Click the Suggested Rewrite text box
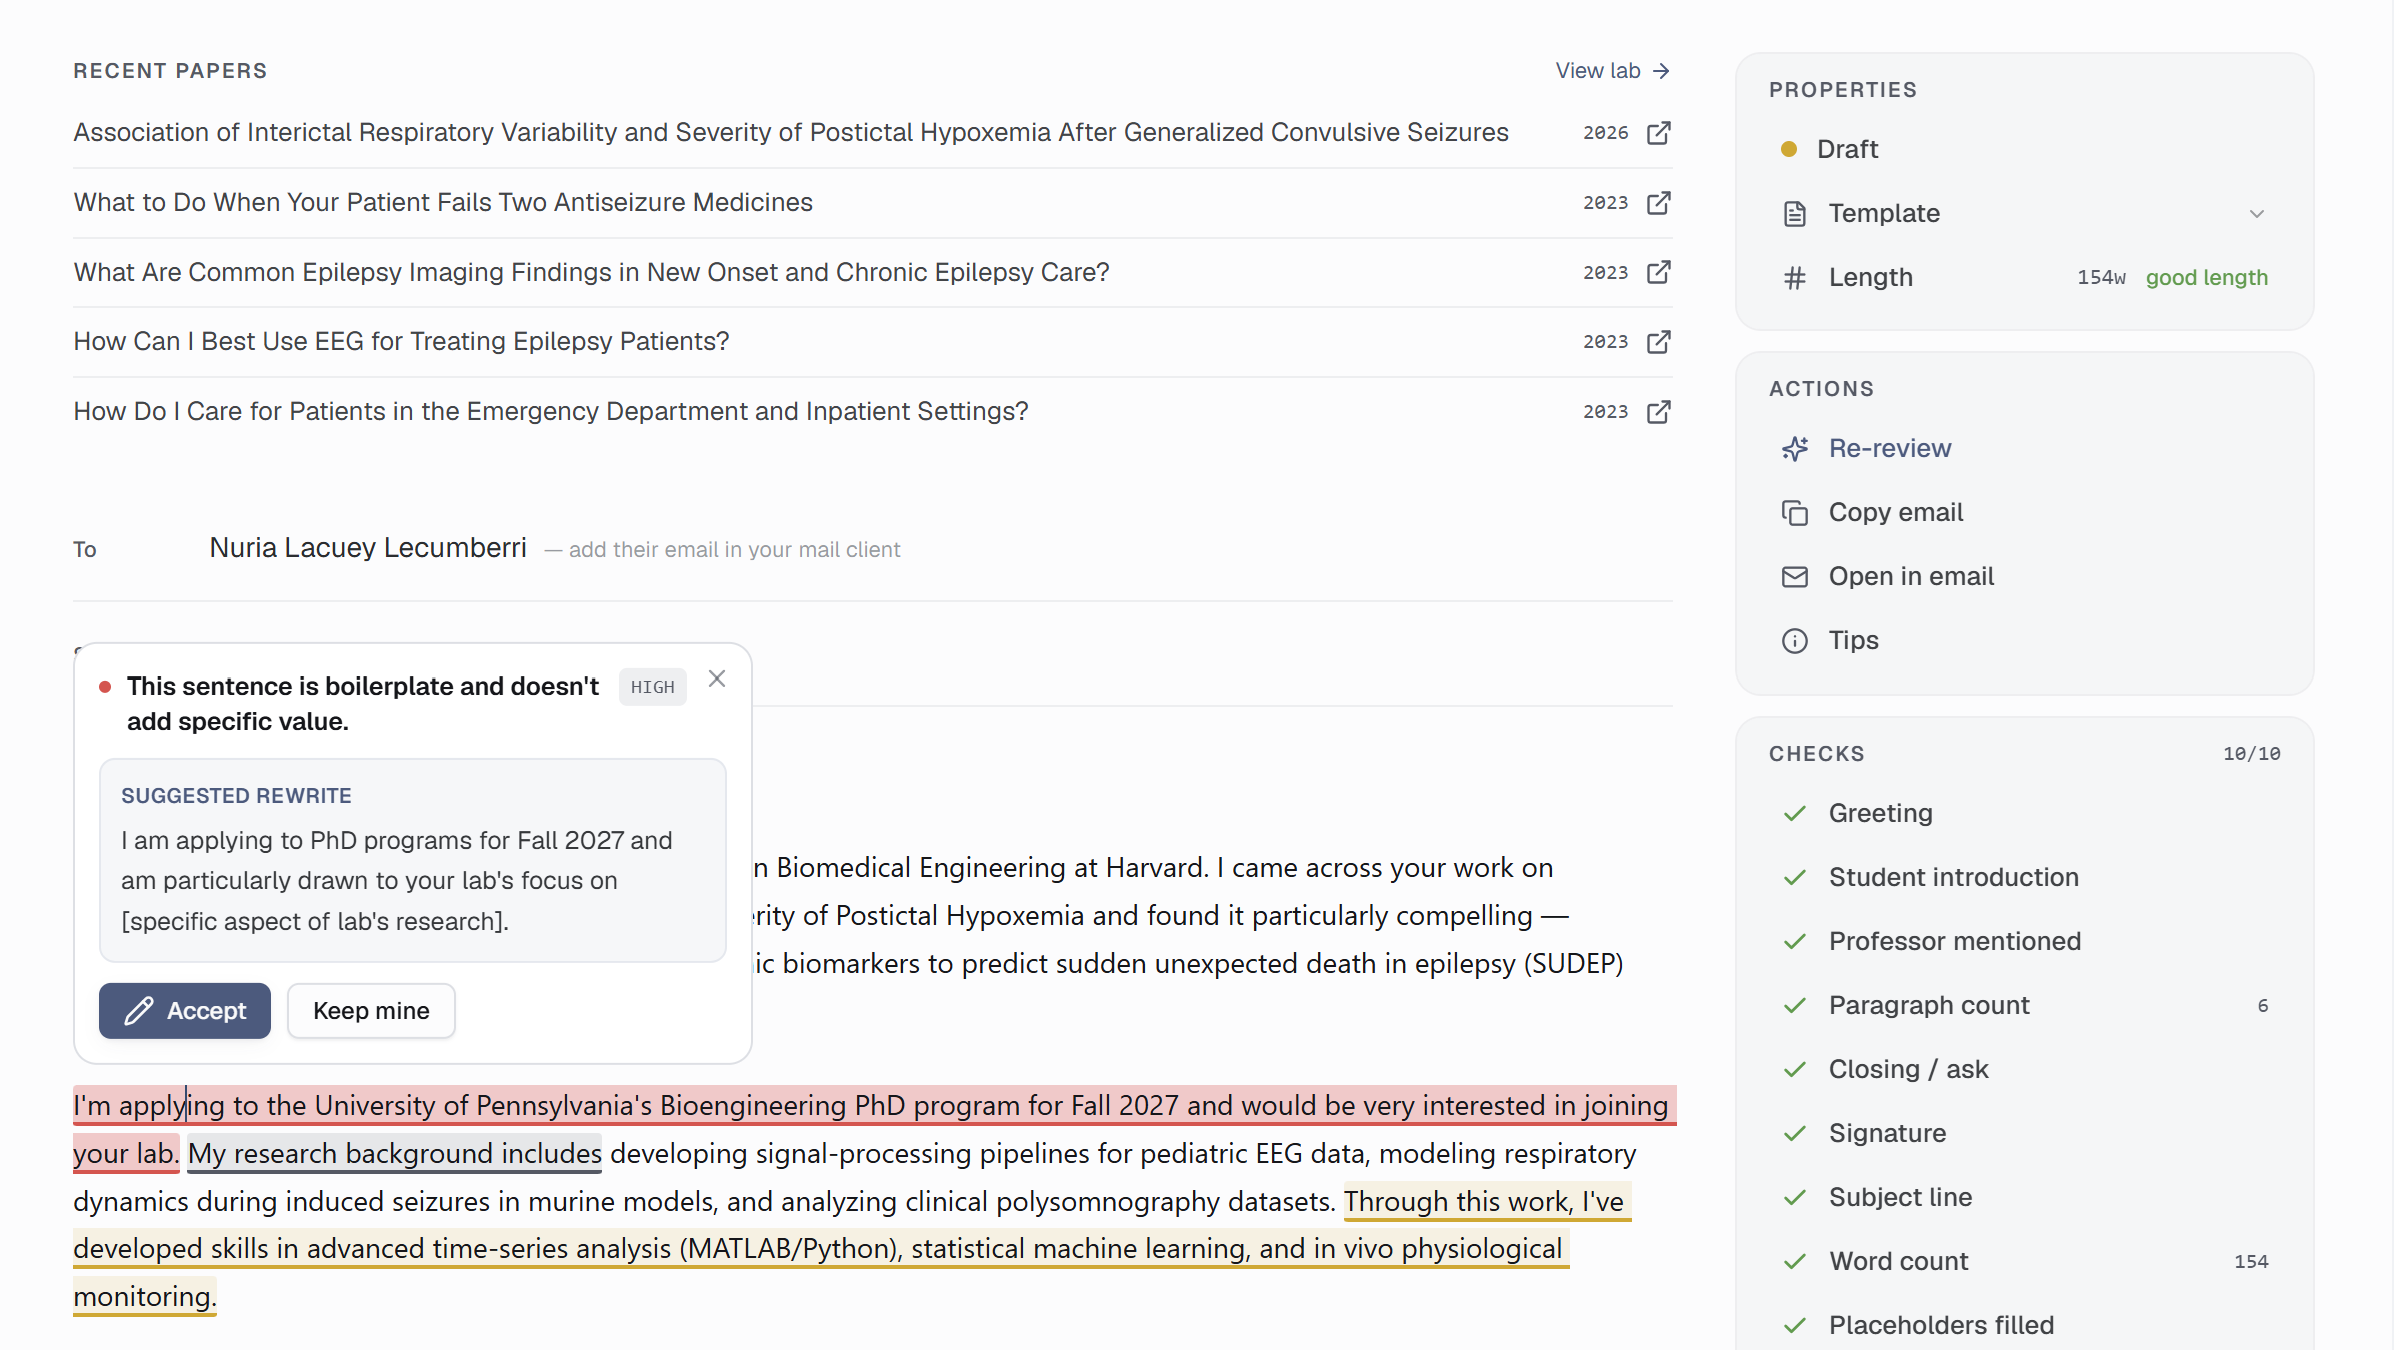The height and width of the screenshot is (1350, 2394). click(x=412, y=861)
